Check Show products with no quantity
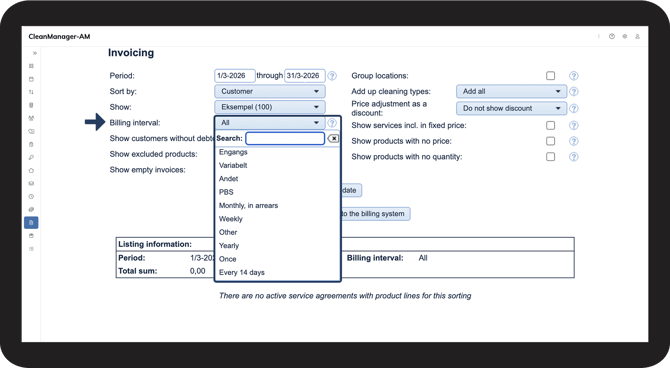 pyautogui.click(x=550, y=157)
